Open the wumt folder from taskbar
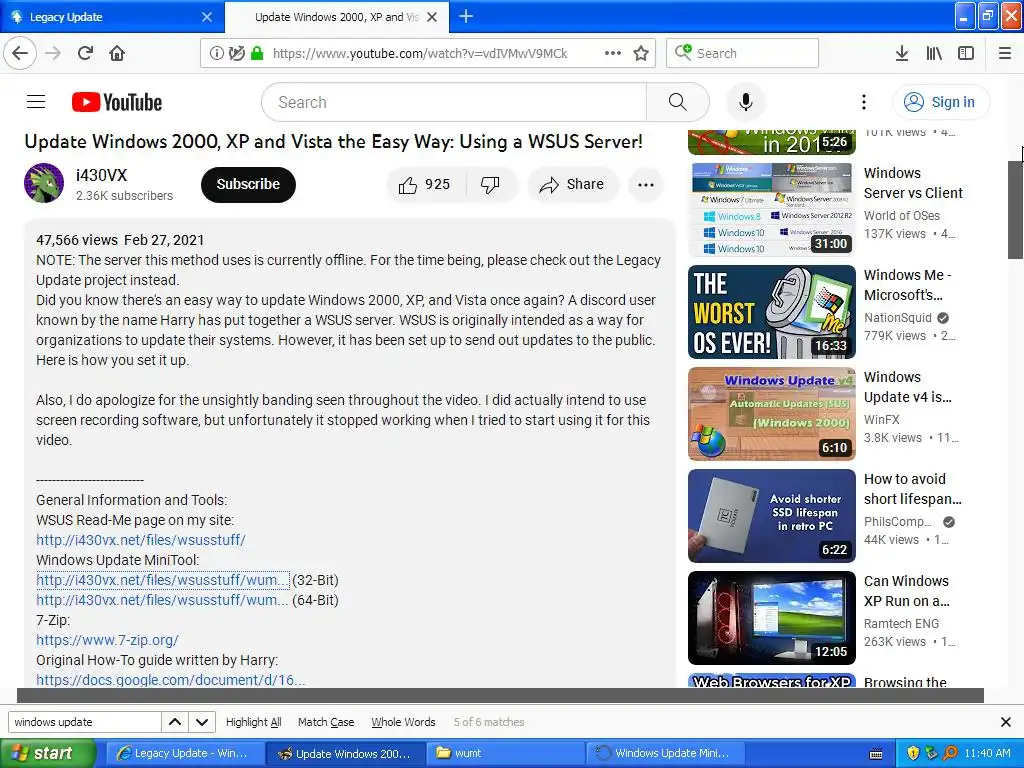The width and height of the screenshot is (1024, 768). click(x=506, y=753)
